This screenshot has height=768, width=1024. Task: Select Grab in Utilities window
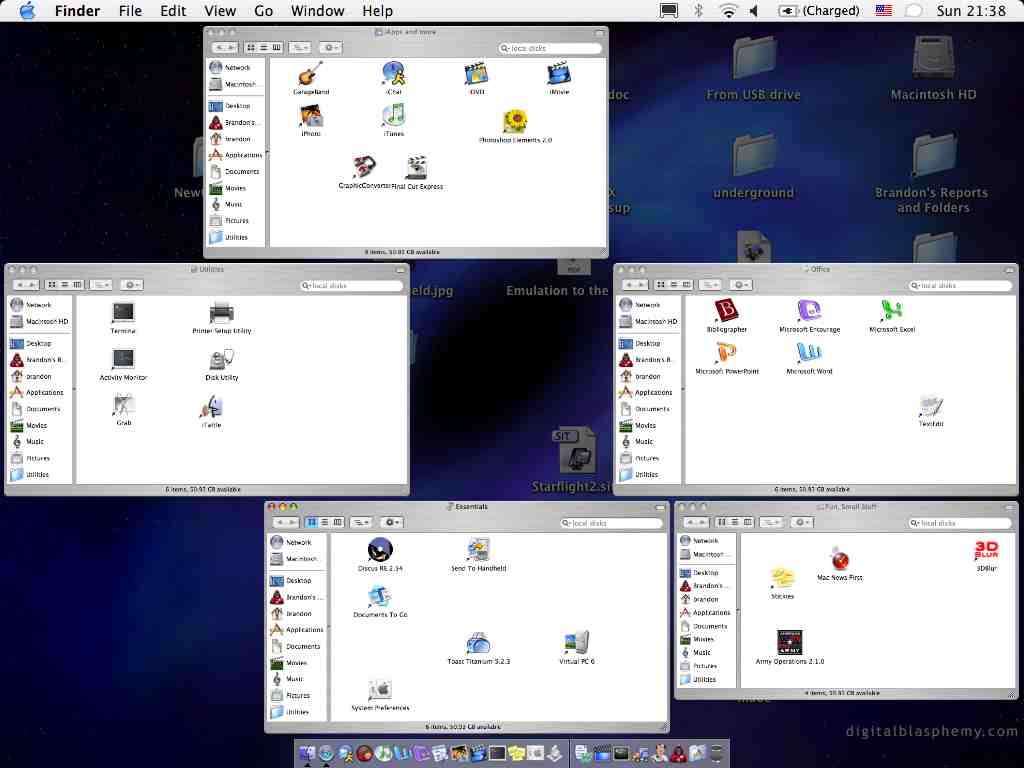[x=123, y=406]
